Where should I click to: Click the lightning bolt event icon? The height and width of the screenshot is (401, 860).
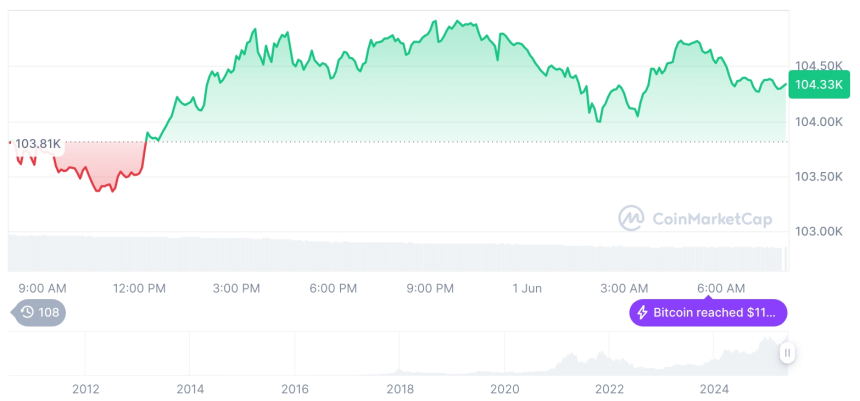pos(642,313)
